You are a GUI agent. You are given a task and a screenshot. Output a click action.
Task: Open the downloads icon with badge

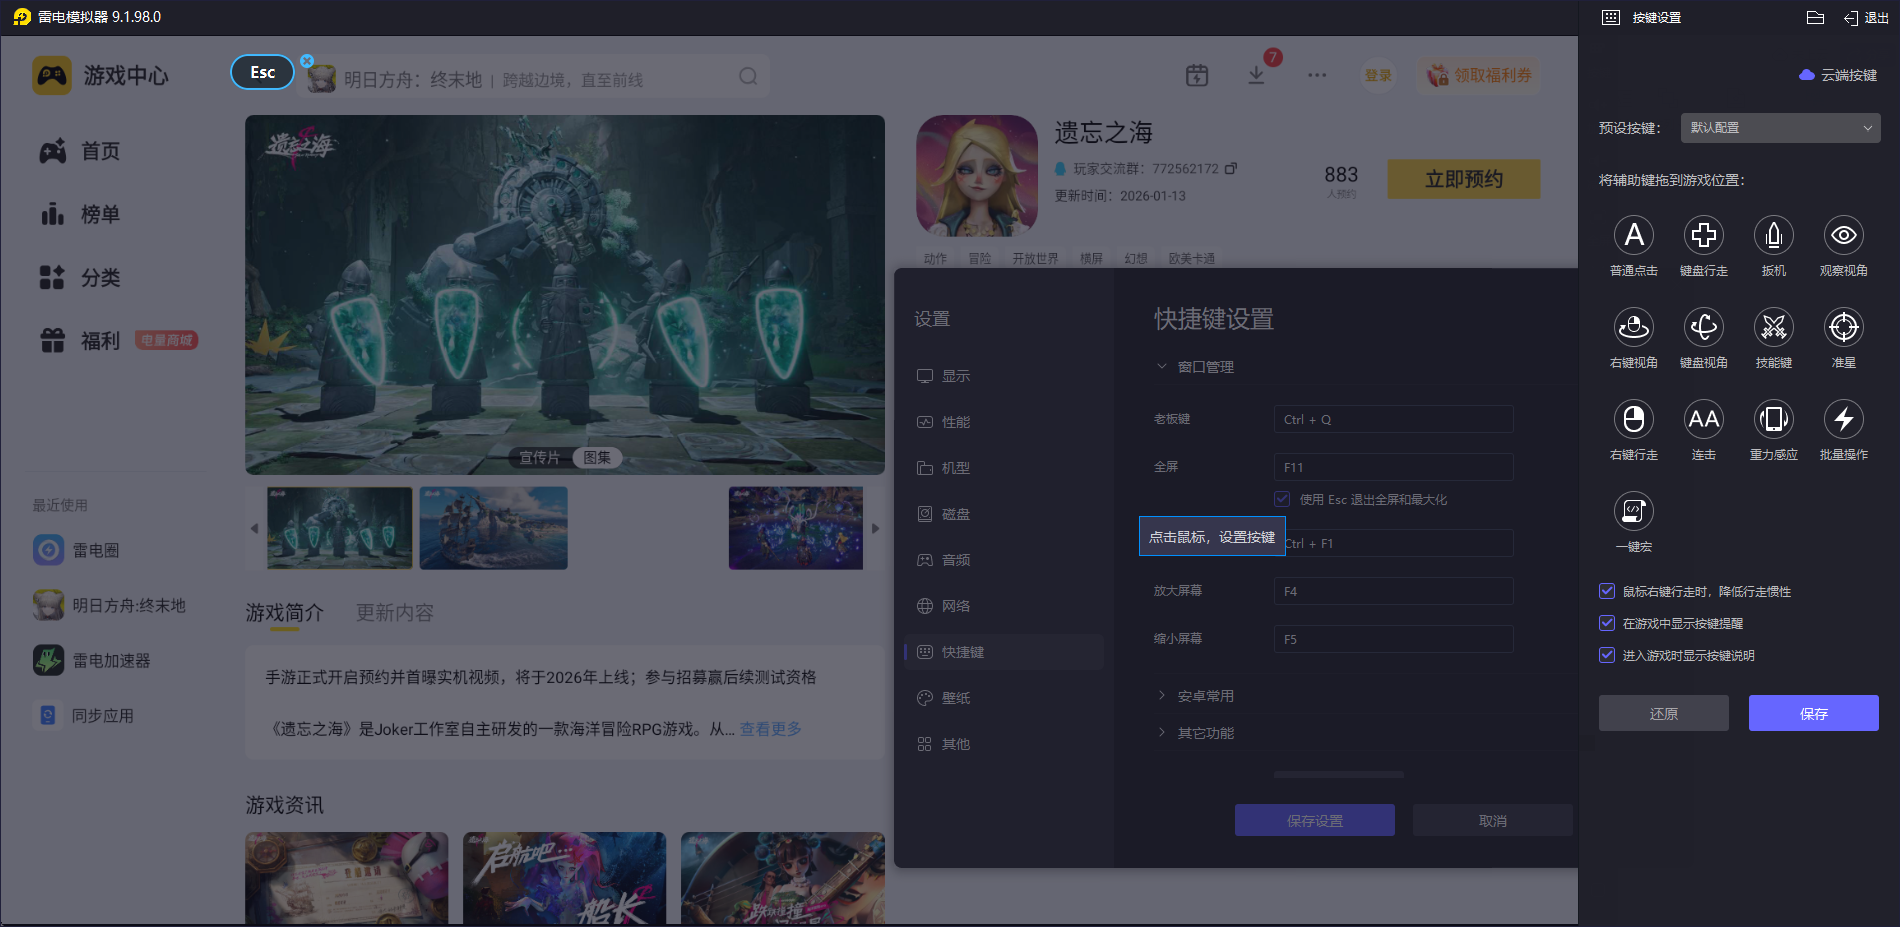pos(1257,75)
